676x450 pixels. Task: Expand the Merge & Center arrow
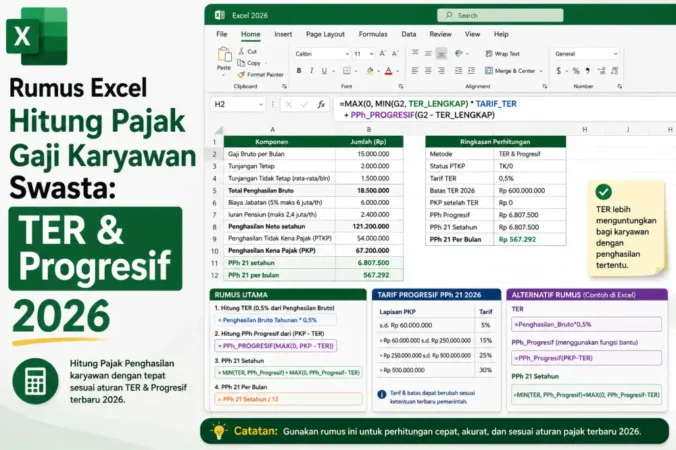[541, 71]
